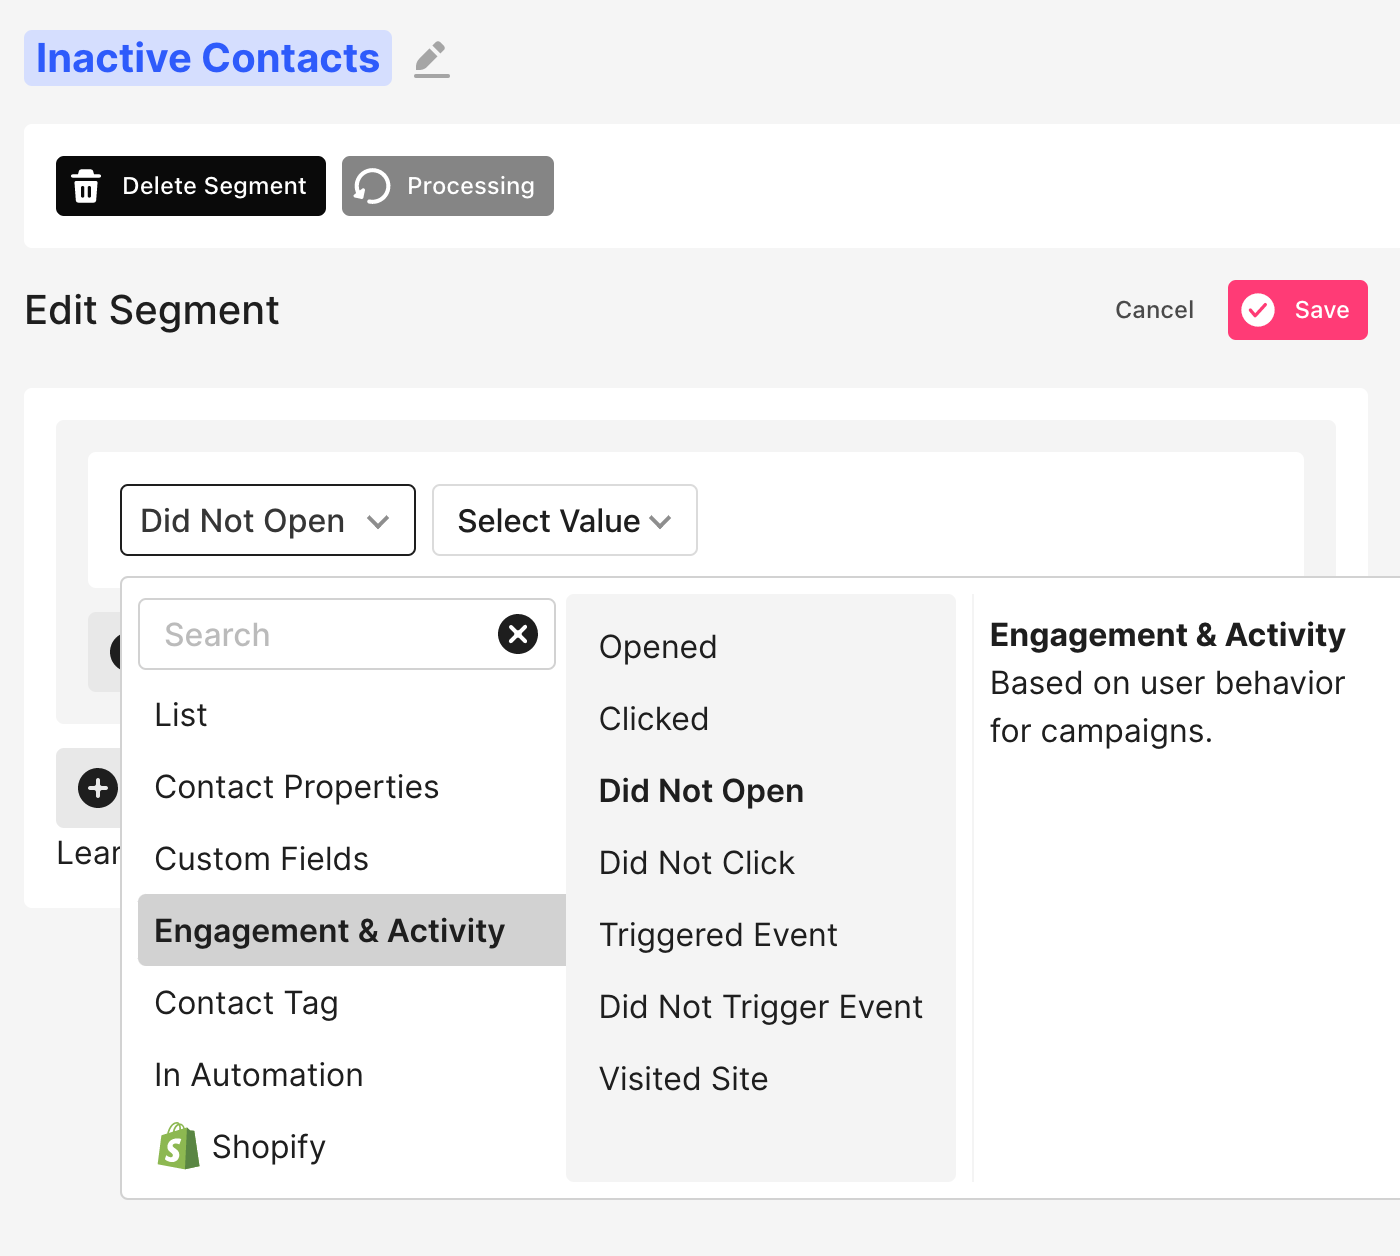Click the black plus add-condition icon
The image size is (1400, 1256).
coord(98,788)
